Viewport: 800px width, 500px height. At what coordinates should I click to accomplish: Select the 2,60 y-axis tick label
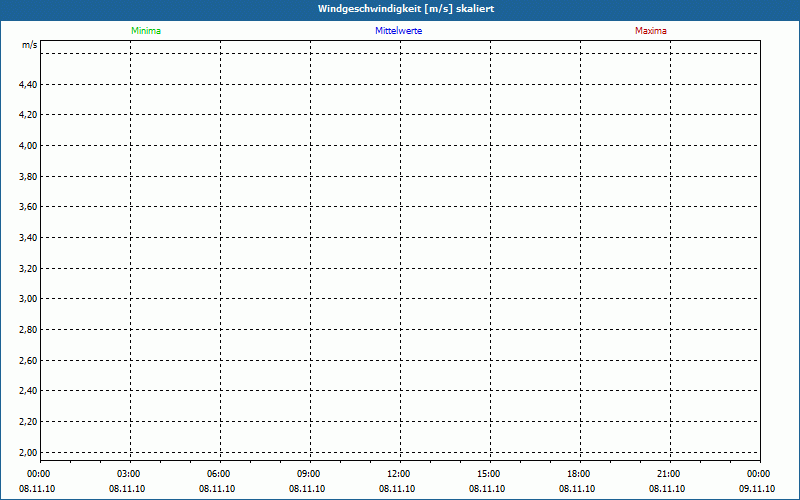coord(28,360)
